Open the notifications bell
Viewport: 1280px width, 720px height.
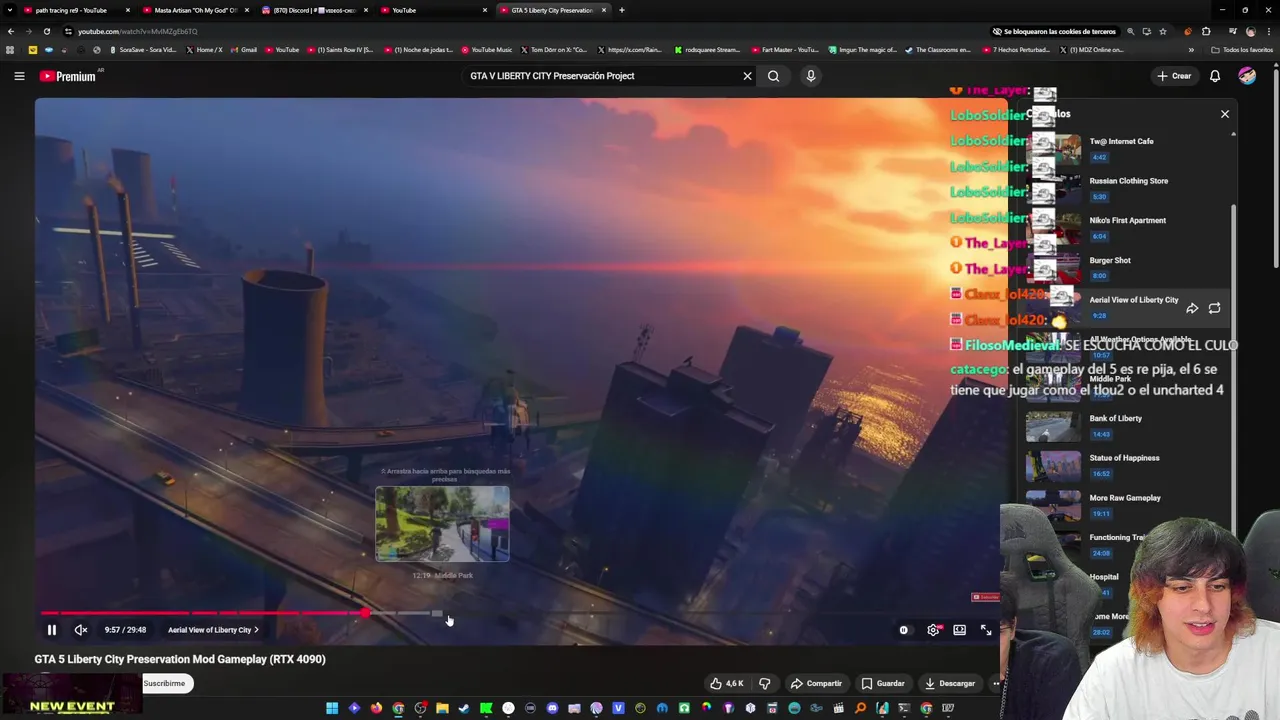coord(1215,76)
